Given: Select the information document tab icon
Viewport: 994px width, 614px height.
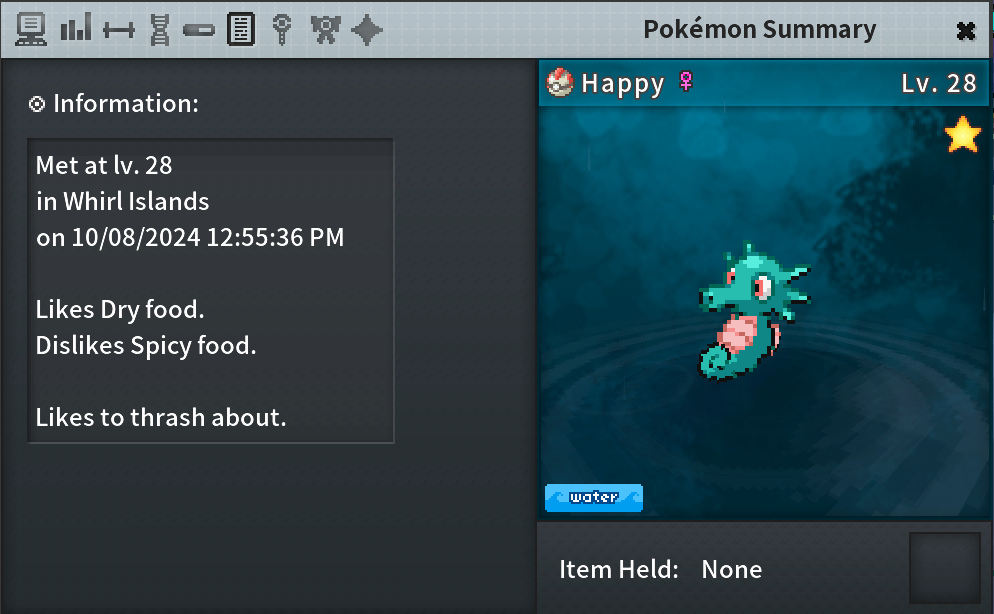Looking at the screenshot, I should click(241, 29).
